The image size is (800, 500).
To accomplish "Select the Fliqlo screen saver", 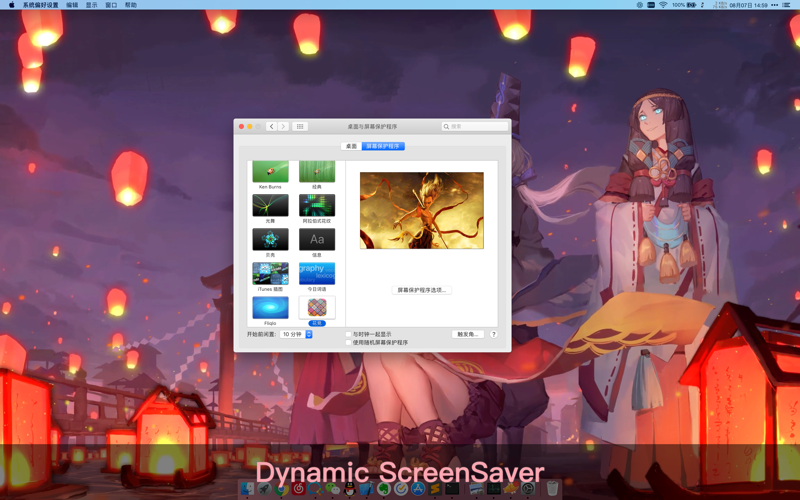I will coord(270,308).
